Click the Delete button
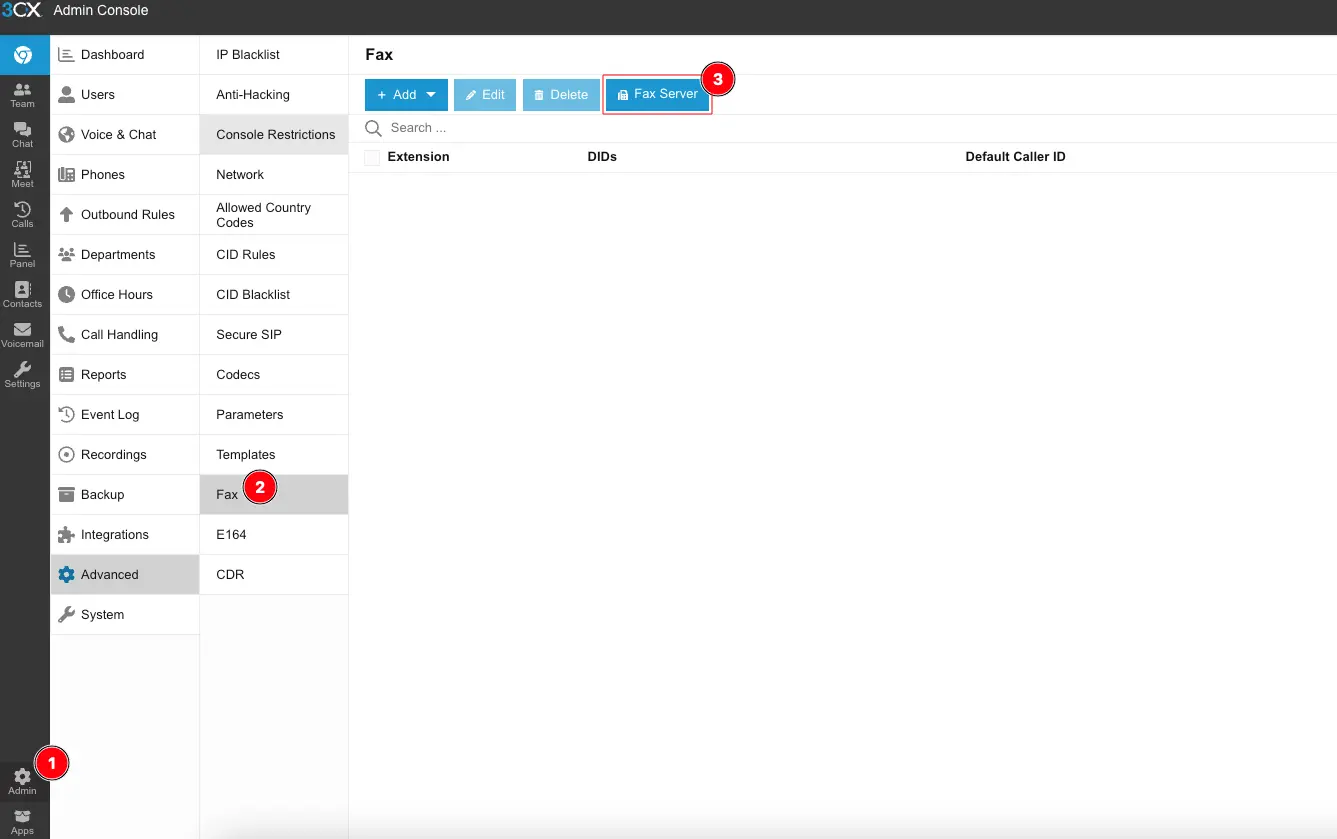Screen dimensions: 1337x839 [x=561, y=95]
